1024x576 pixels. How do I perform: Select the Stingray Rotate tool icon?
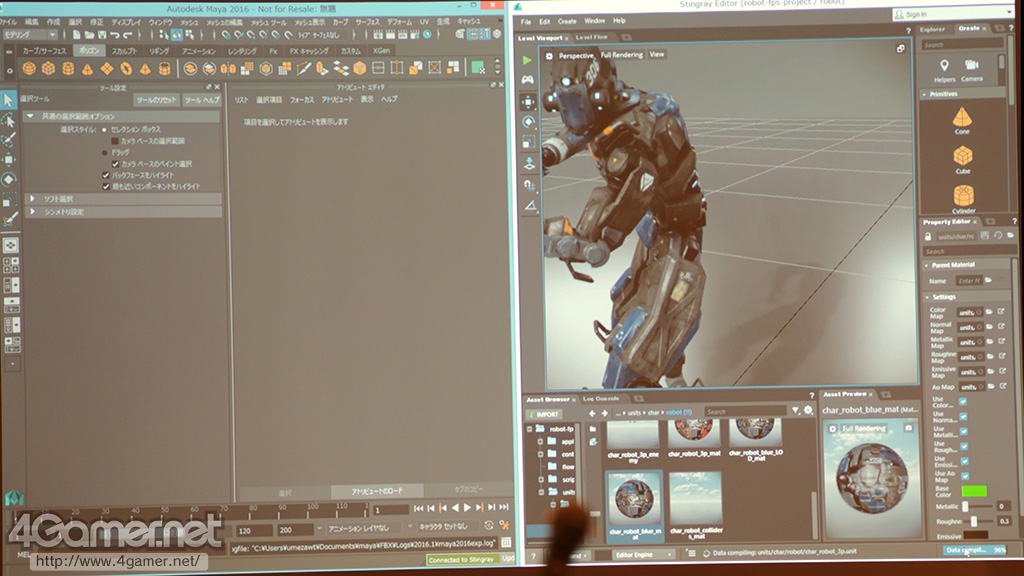coord(528,121)
